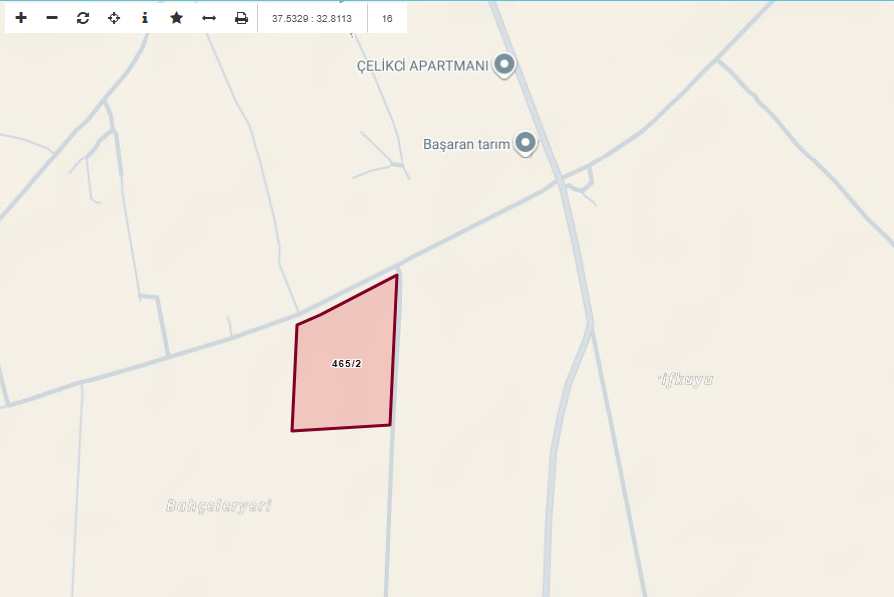894x597 pixels.
Task: Select the ifkuyu locality label
Action: [x=685, y=379]
